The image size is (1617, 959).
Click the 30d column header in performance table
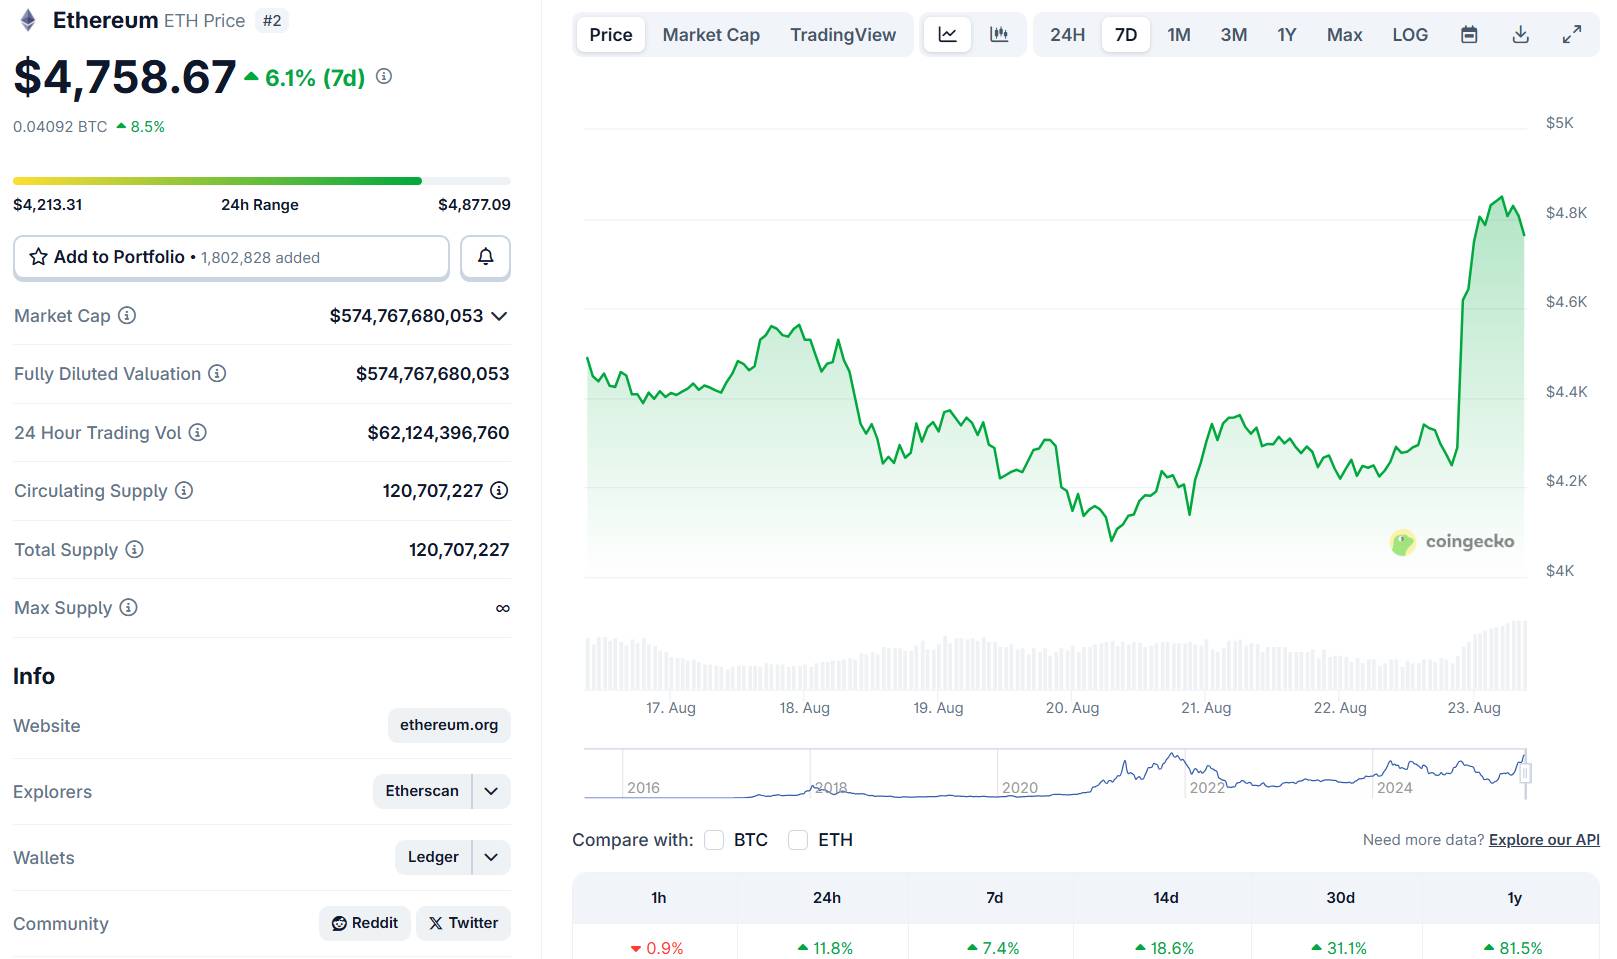(x=1340, y=898)
